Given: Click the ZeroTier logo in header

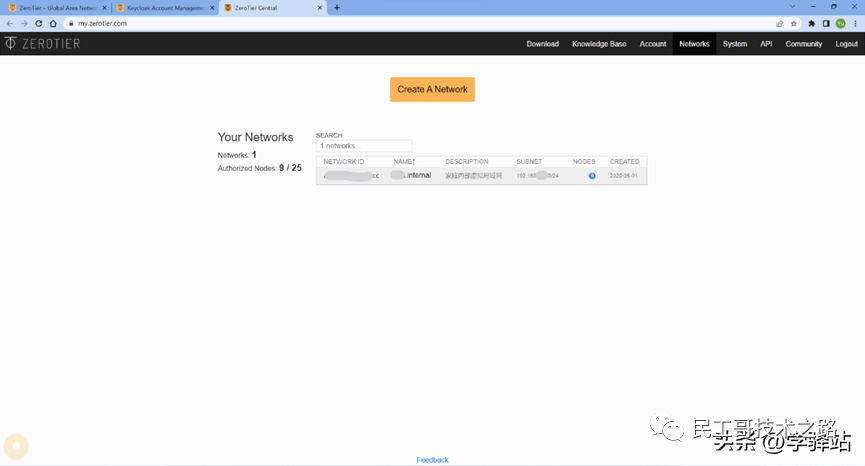Looking at the screenshot, I should [42, 44].
